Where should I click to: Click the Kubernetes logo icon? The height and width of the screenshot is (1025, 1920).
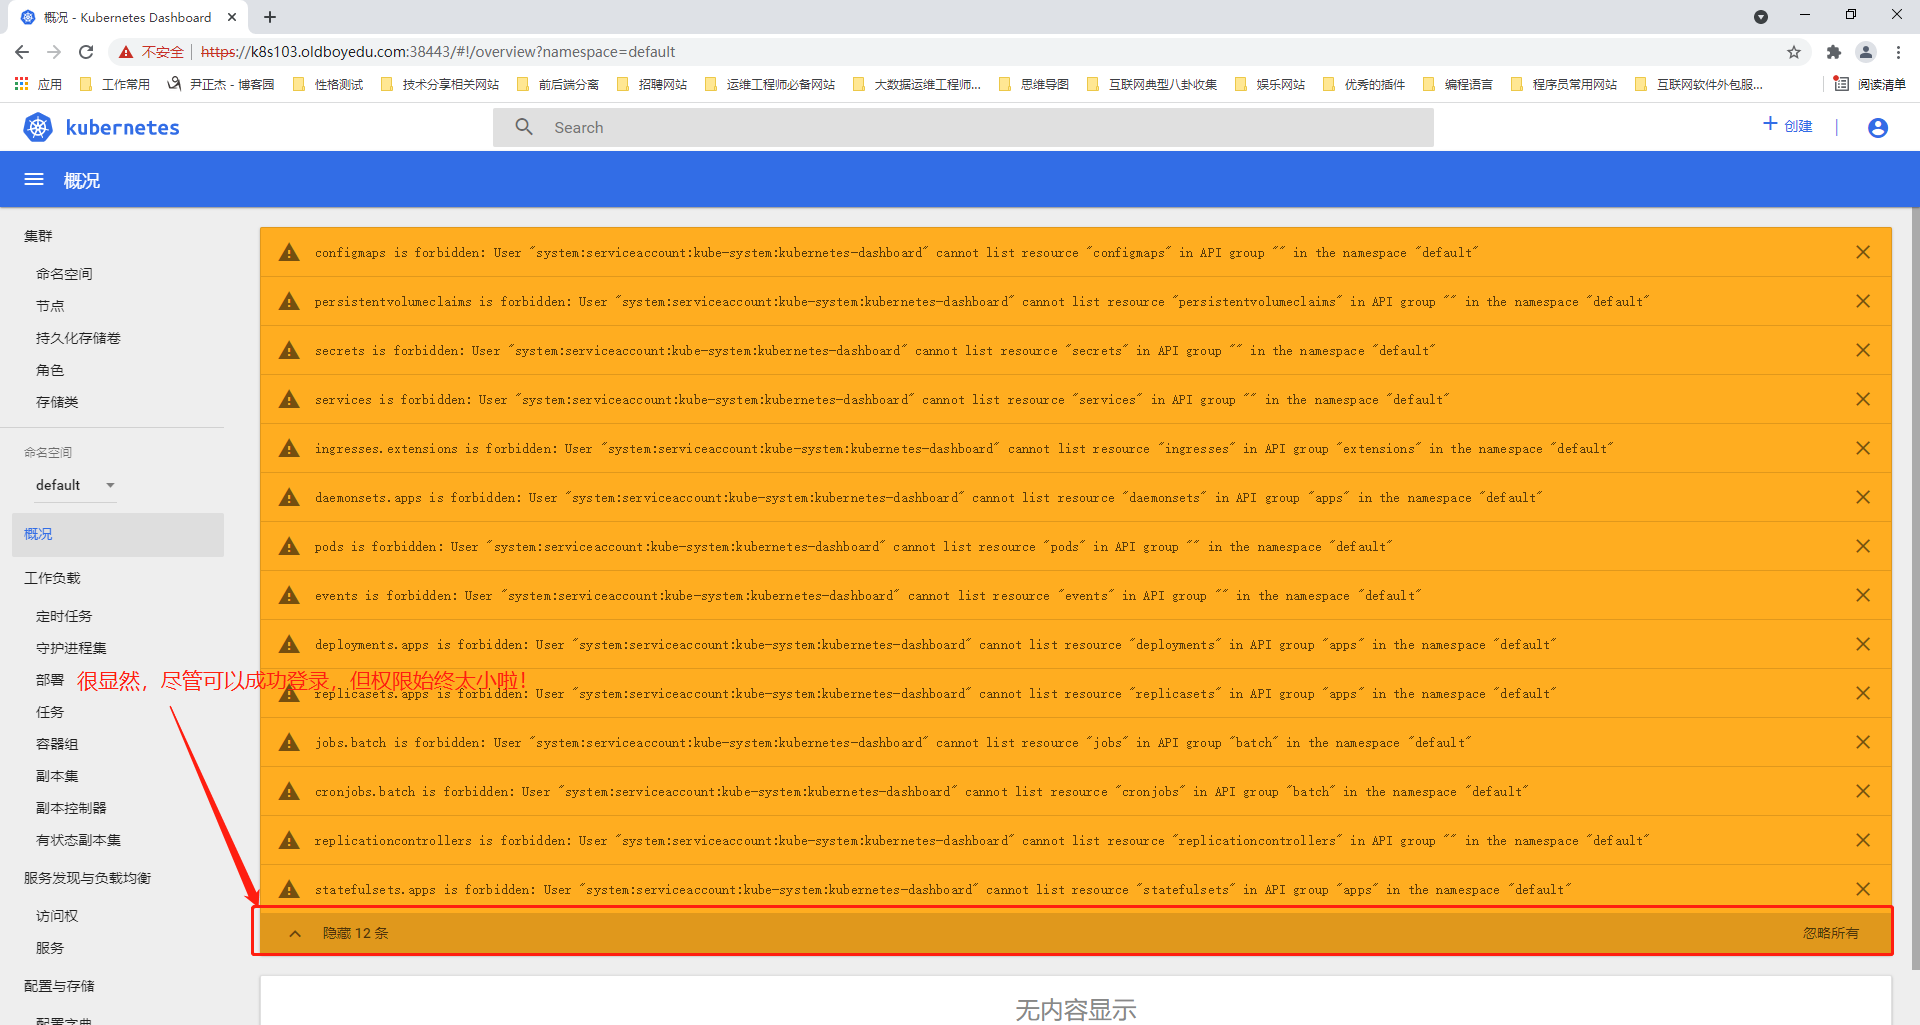[x=38, y=127]
